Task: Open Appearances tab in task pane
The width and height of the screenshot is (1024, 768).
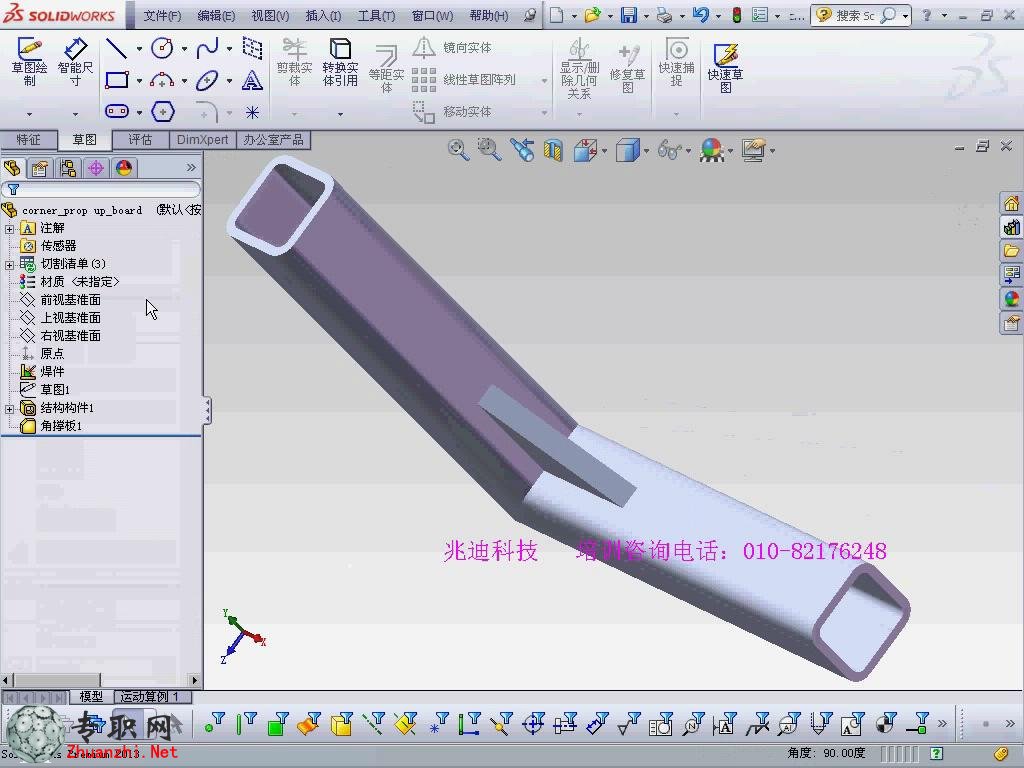Action: (x=1011, y=299)
